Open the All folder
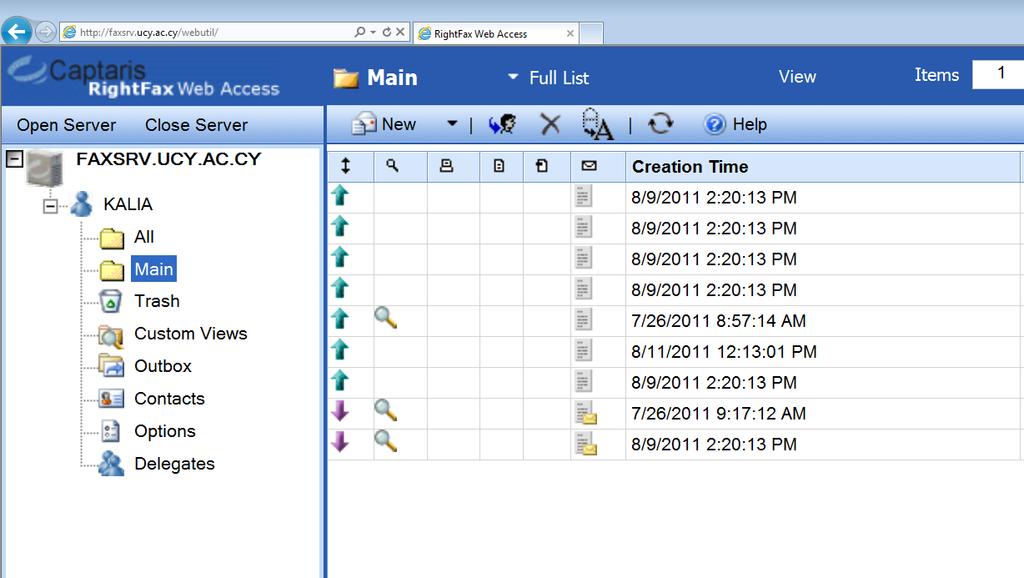The image size is (1024, 578). [x=144, y=236]
